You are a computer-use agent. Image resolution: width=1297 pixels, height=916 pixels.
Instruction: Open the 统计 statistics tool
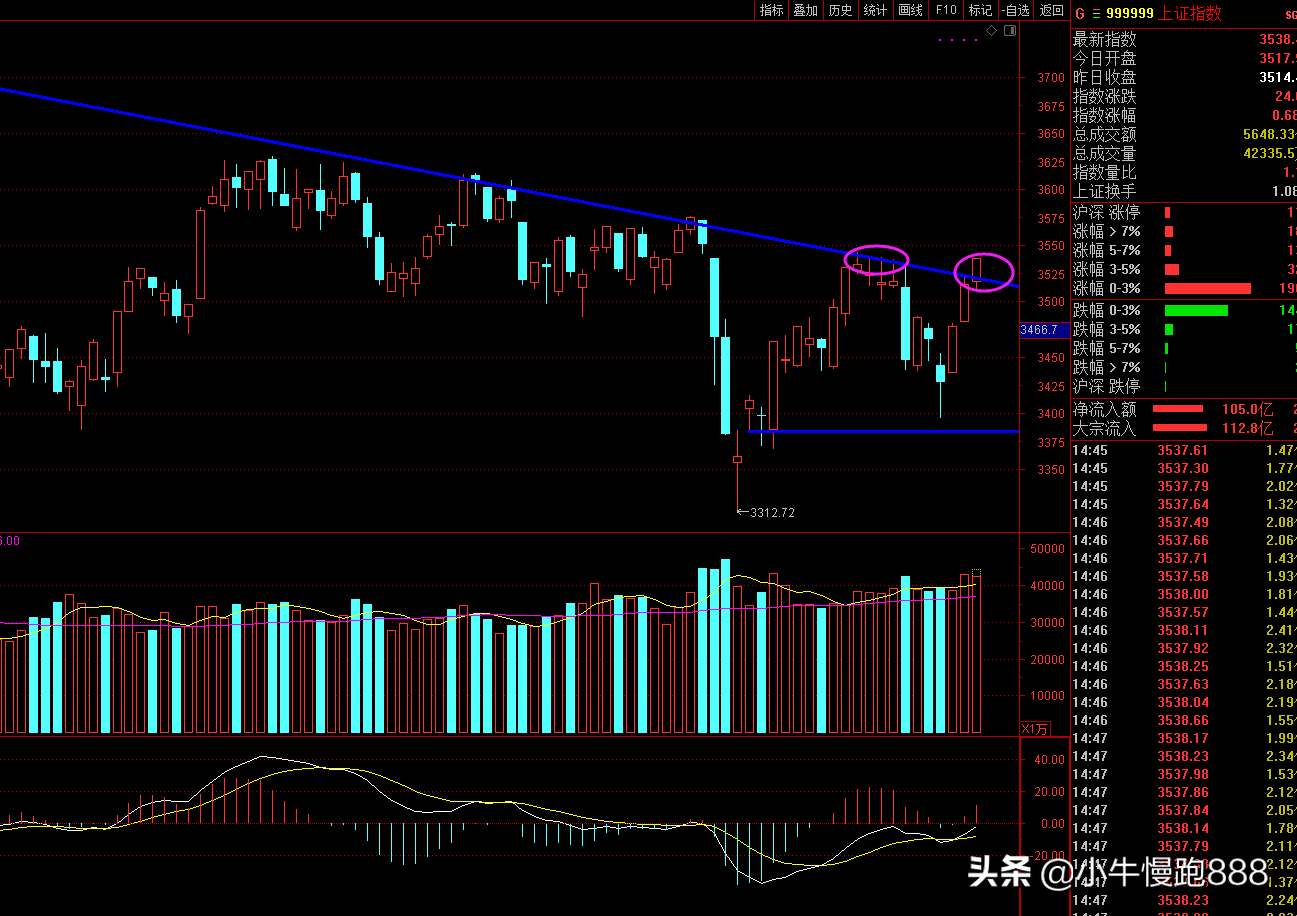click(875, 10)
